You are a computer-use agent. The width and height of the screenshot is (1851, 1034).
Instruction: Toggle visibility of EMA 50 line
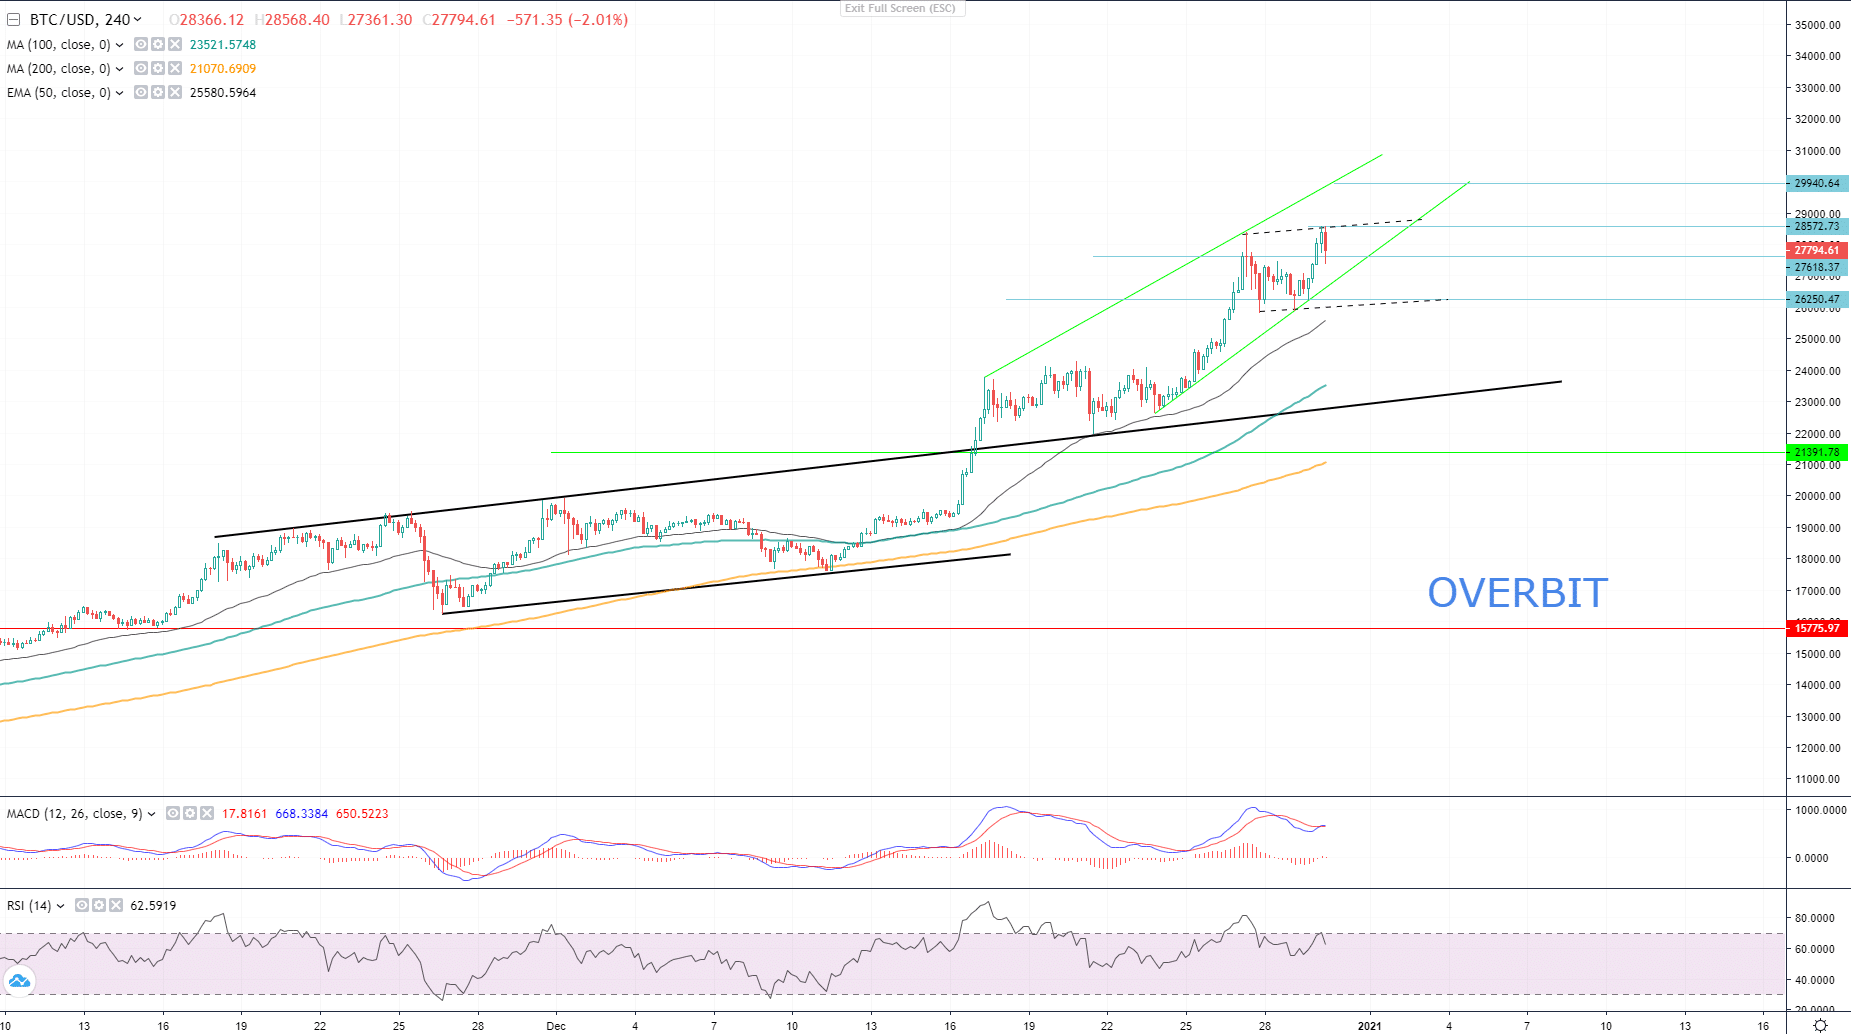coord(141,93)
